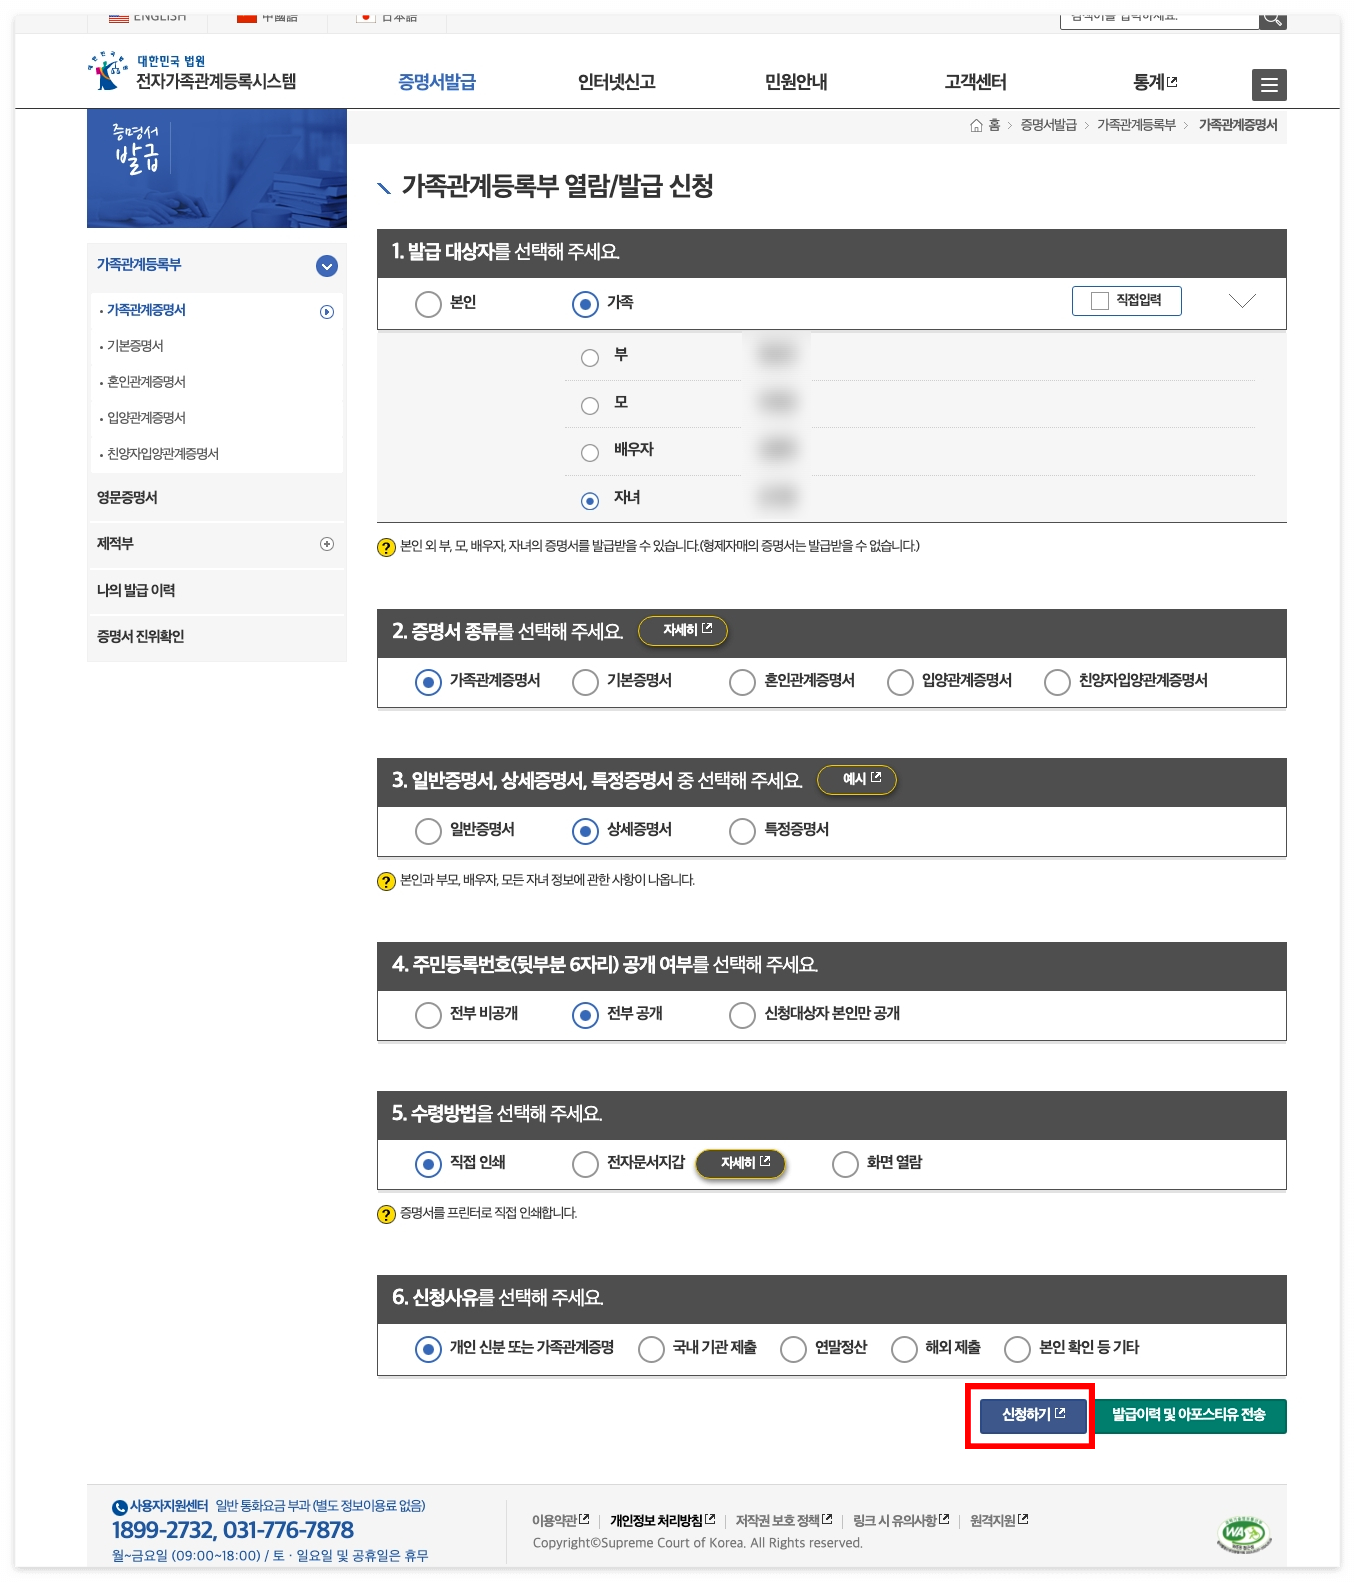Select 연말정산 as reason
This screenshot has height=1582, width=1355.
pos(793,1349)
